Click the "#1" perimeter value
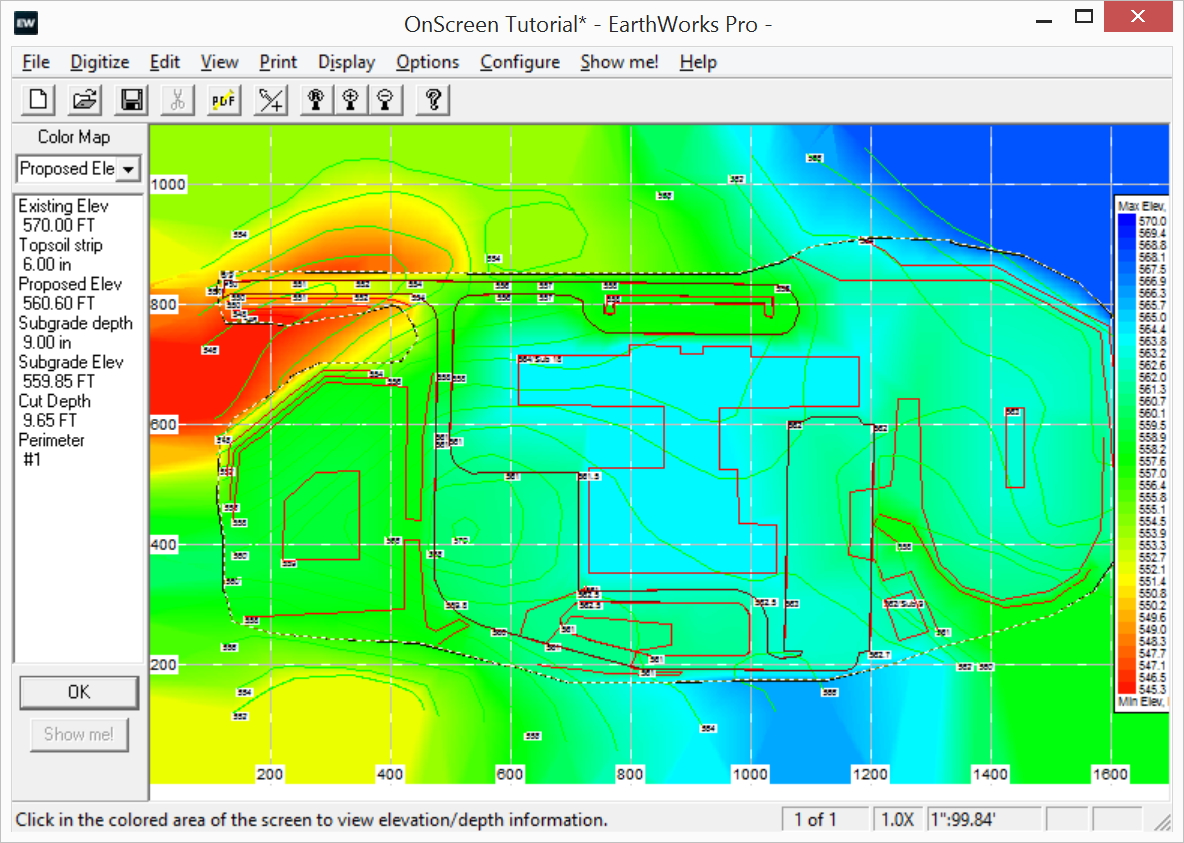The image size is (1184, 843). (32, 460)
